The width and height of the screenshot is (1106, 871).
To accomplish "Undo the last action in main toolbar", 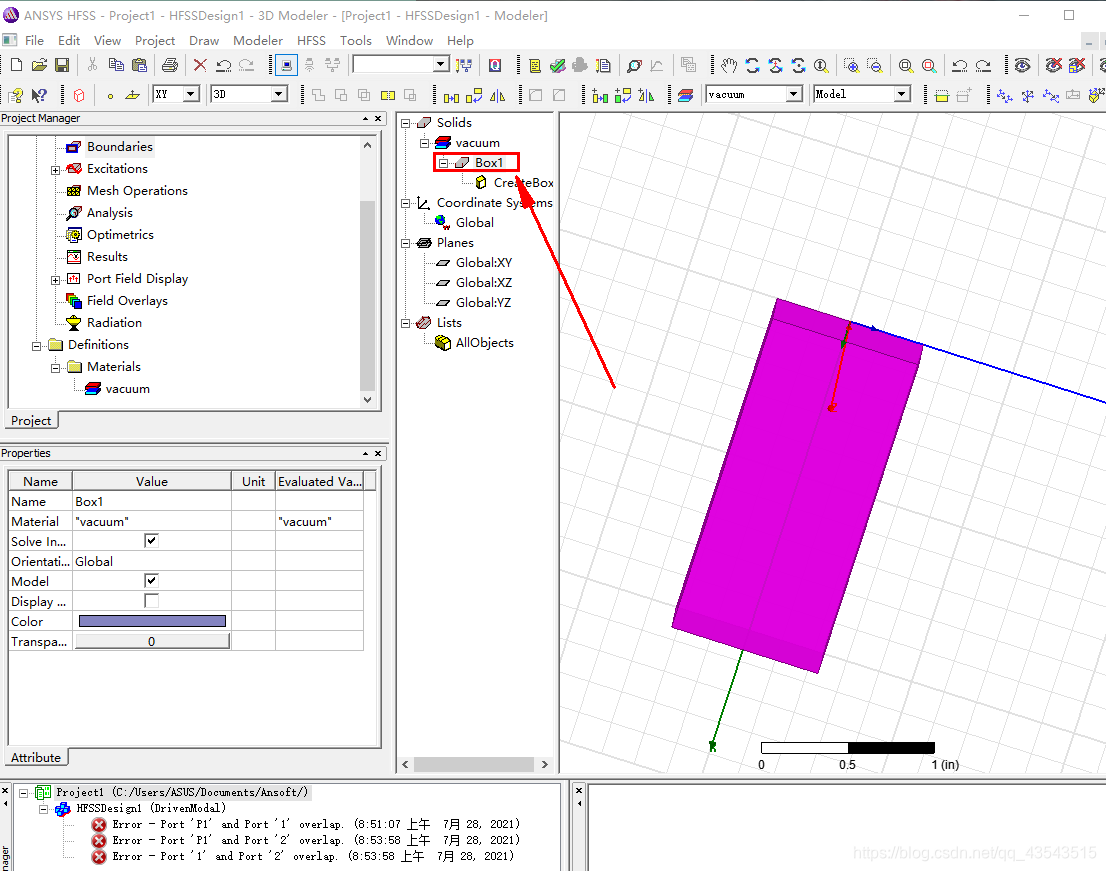I will tap(224, 66).
